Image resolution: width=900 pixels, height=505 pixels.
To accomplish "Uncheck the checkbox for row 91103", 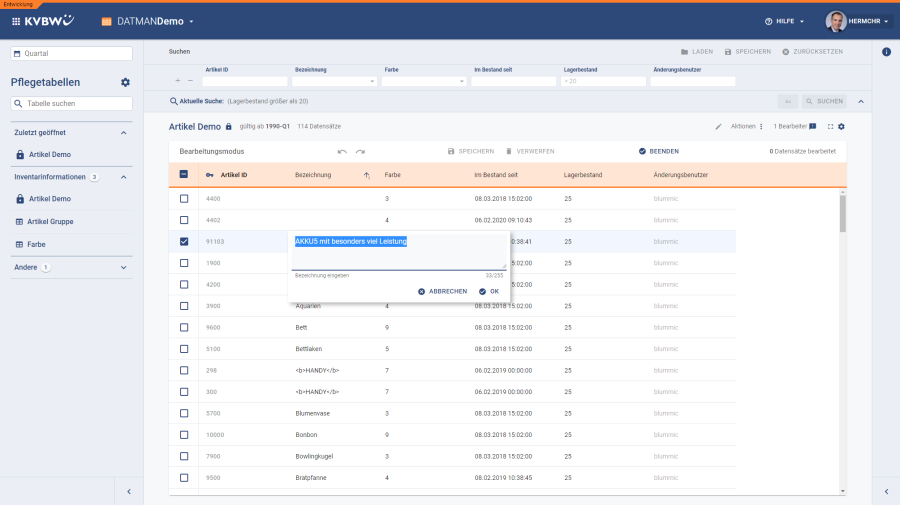I will click(183, 241).
